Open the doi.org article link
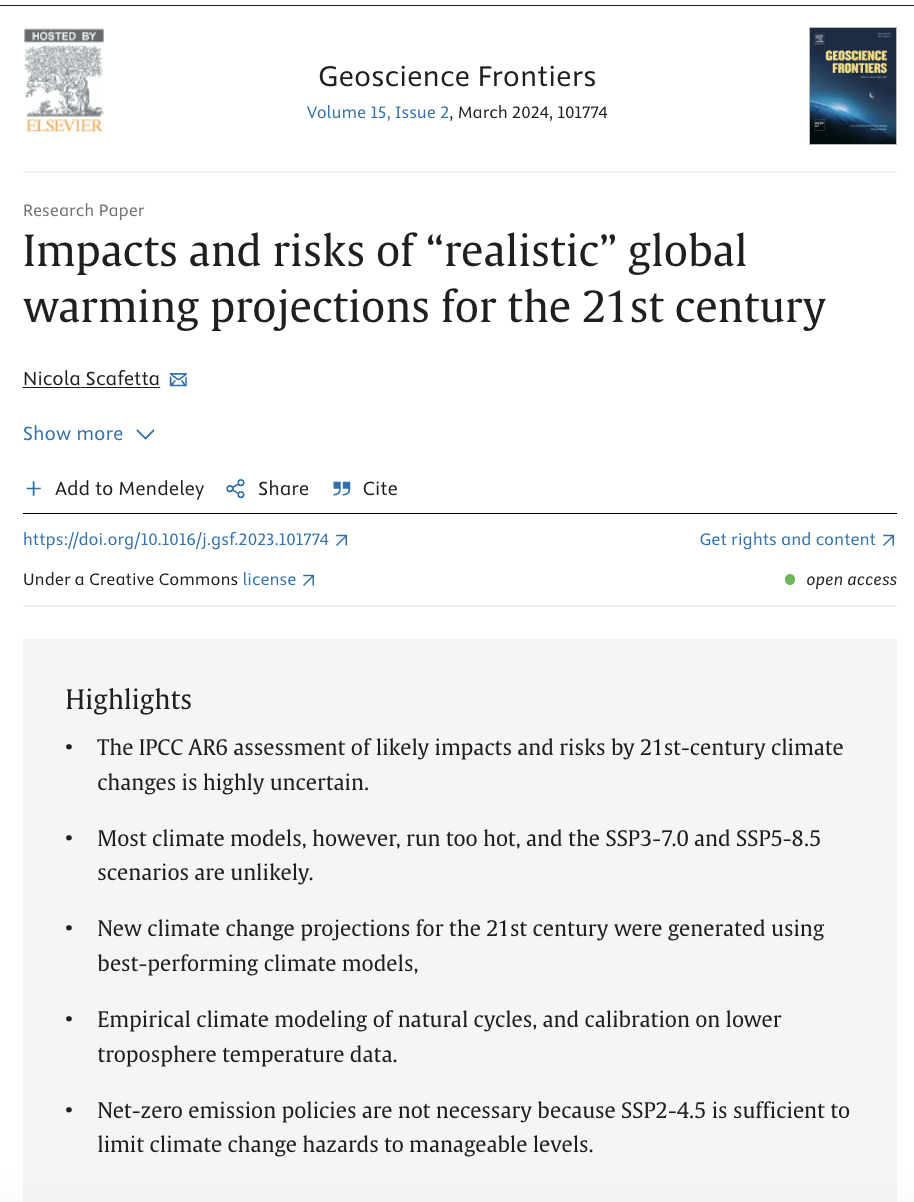This screenshot has width=914, height=1202. coord(176,539)
